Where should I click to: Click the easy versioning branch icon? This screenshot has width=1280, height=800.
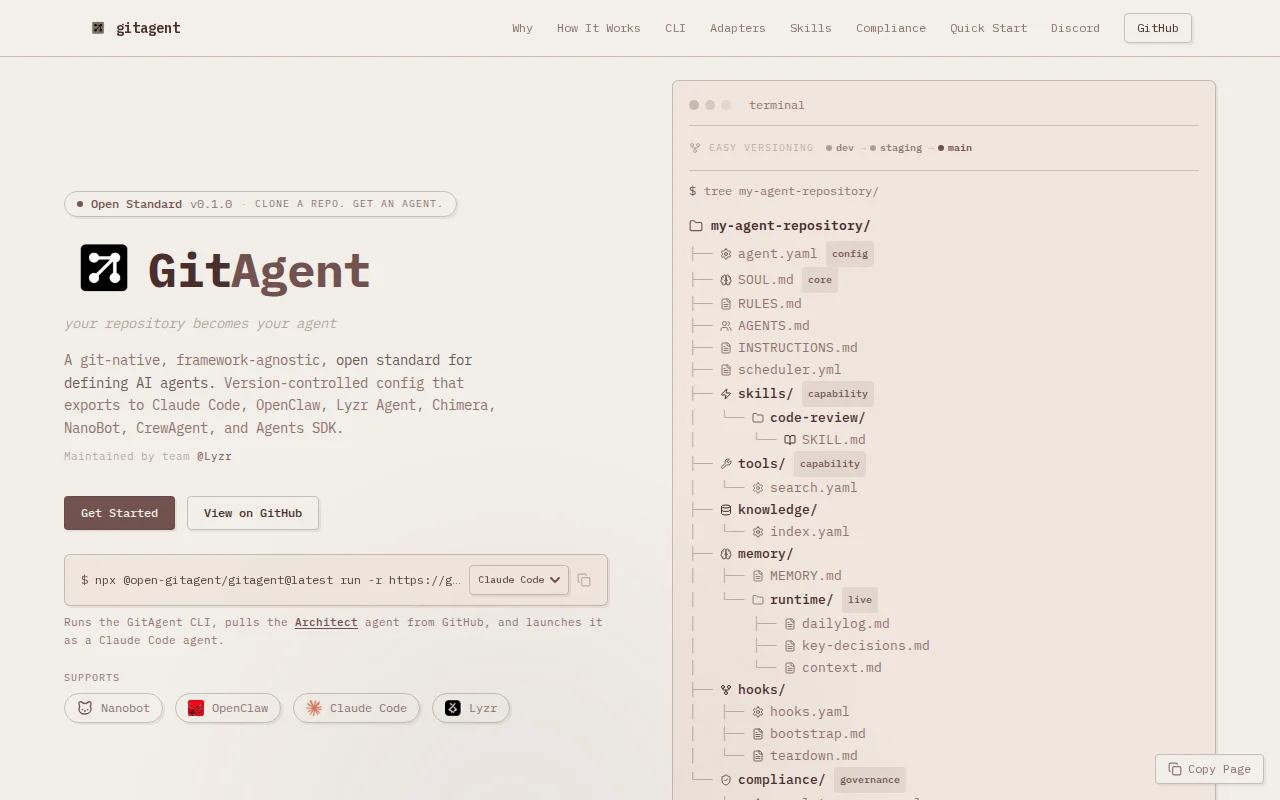point(695,148)
